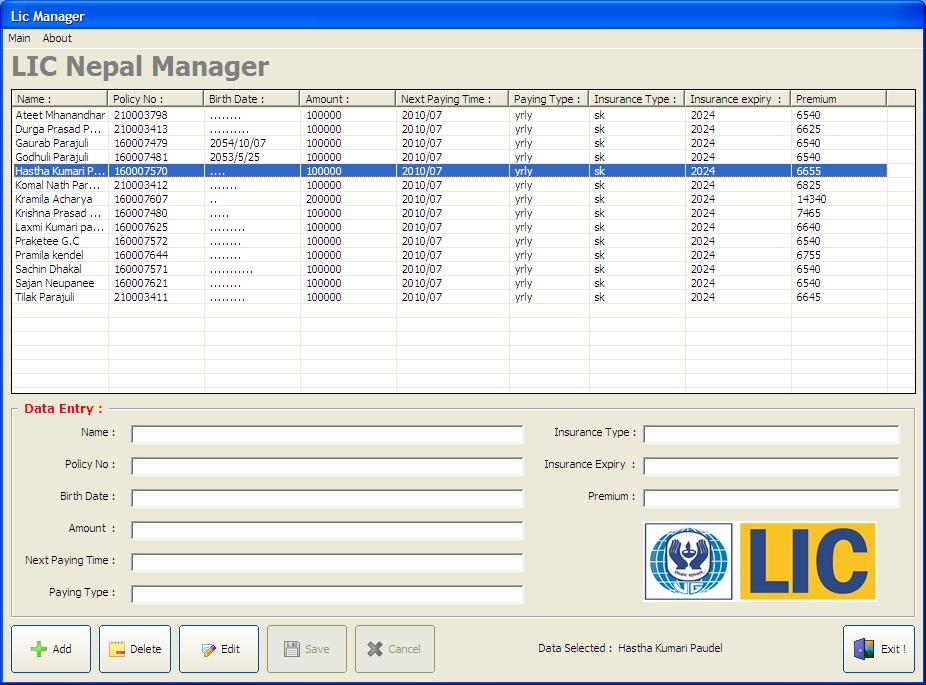Click the Exit ! button label
This screenshot has width=926, height=685.
tap(894, 649)
